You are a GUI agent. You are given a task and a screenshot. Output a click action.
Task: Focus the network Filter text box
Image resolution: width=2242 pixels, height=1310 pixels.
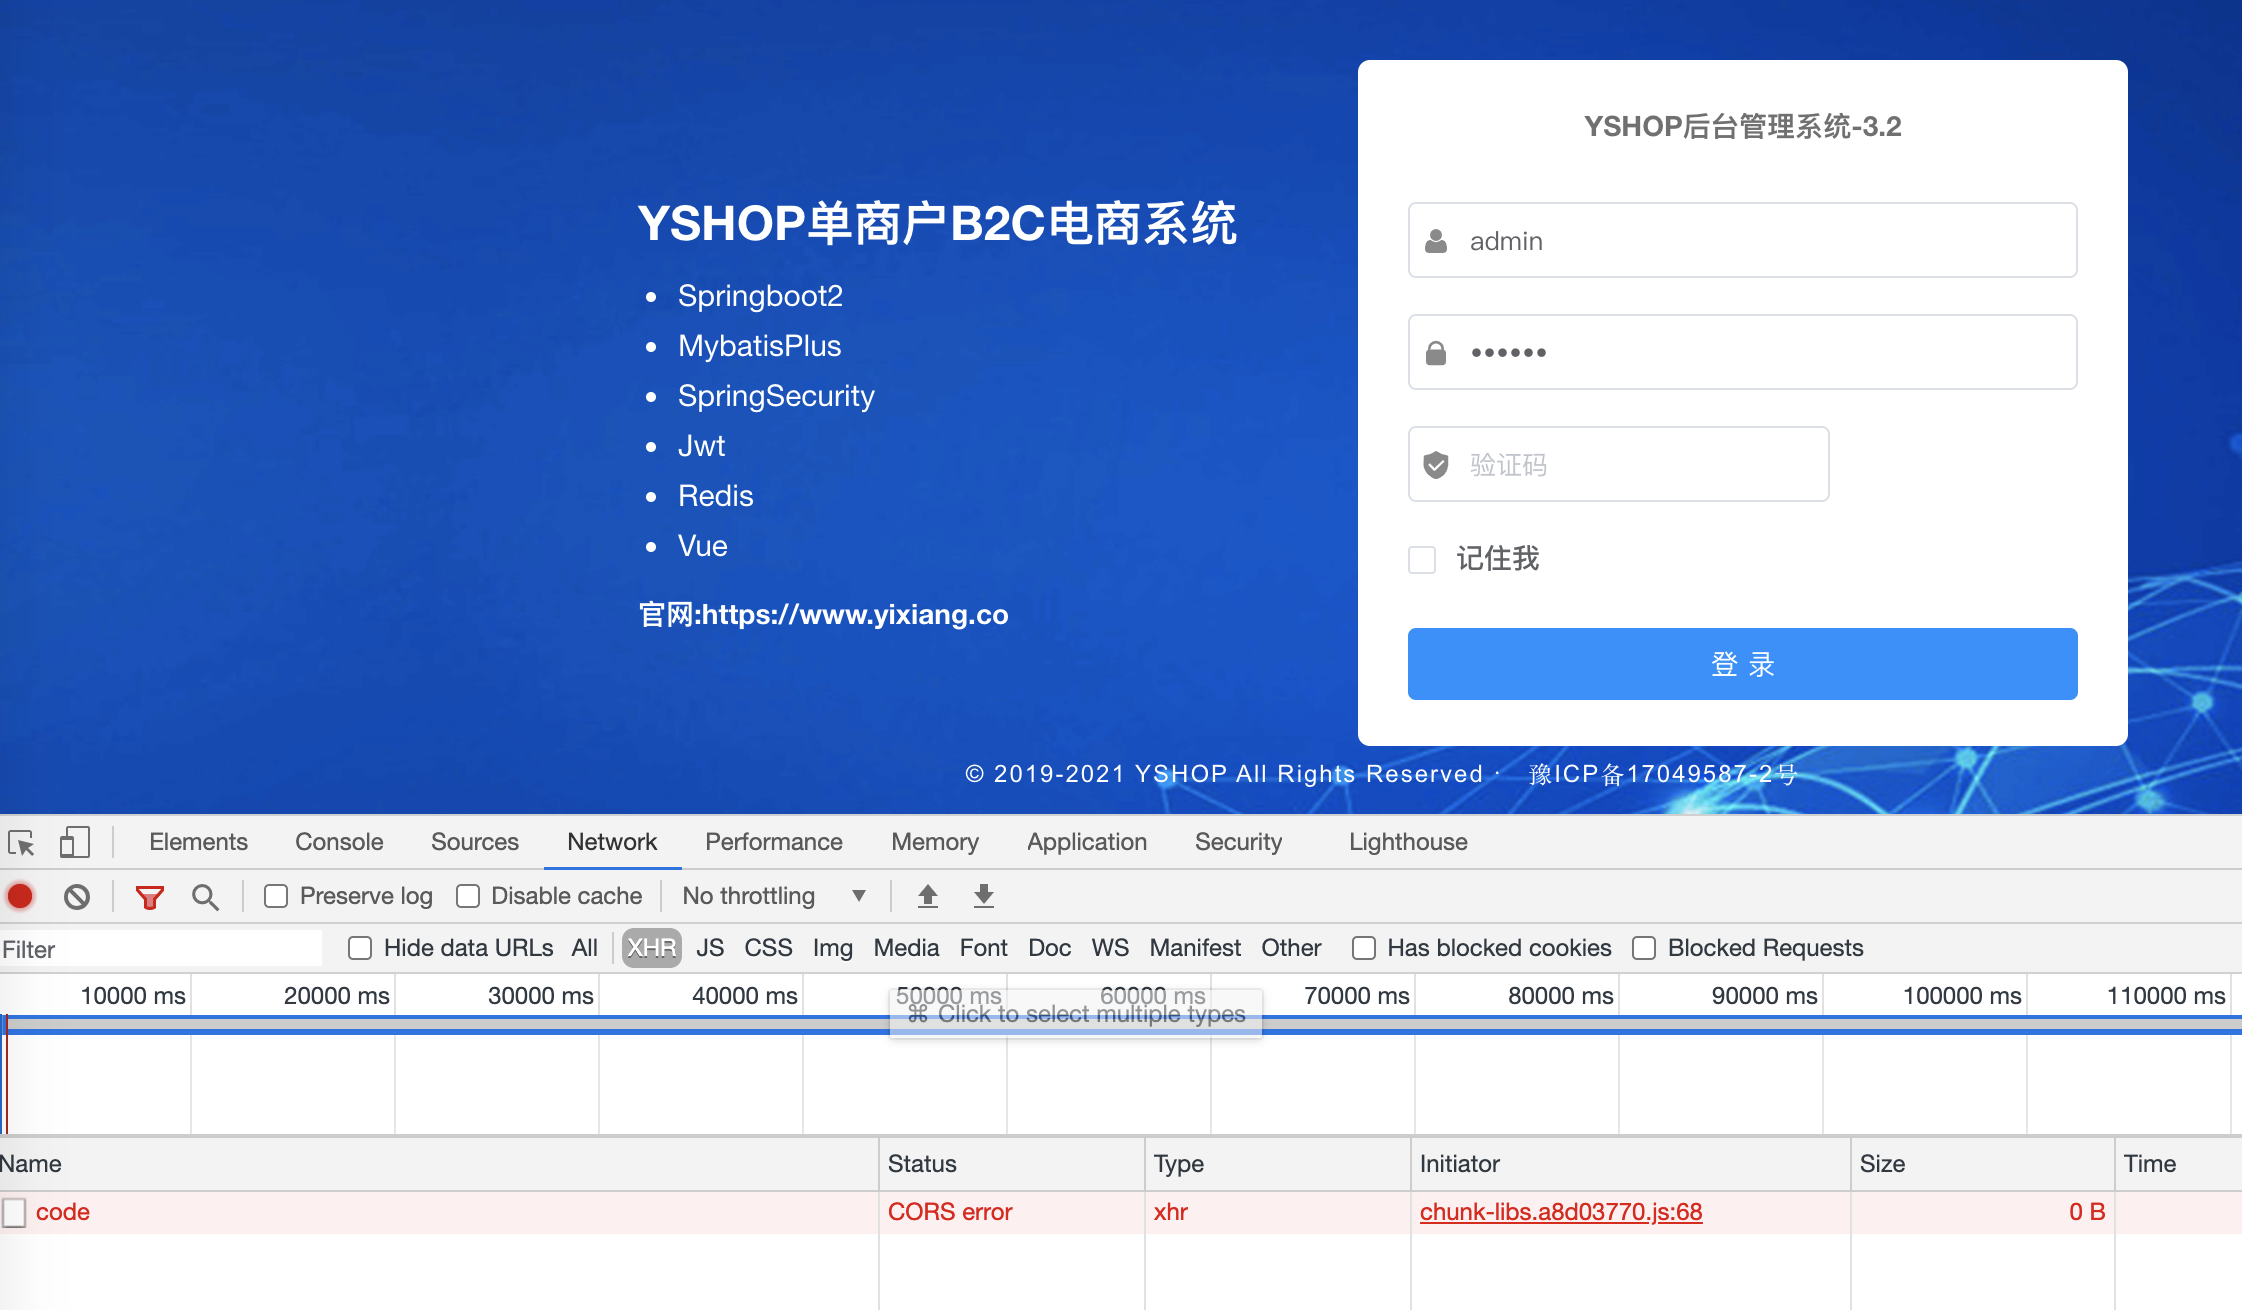[x=161, y=949]
